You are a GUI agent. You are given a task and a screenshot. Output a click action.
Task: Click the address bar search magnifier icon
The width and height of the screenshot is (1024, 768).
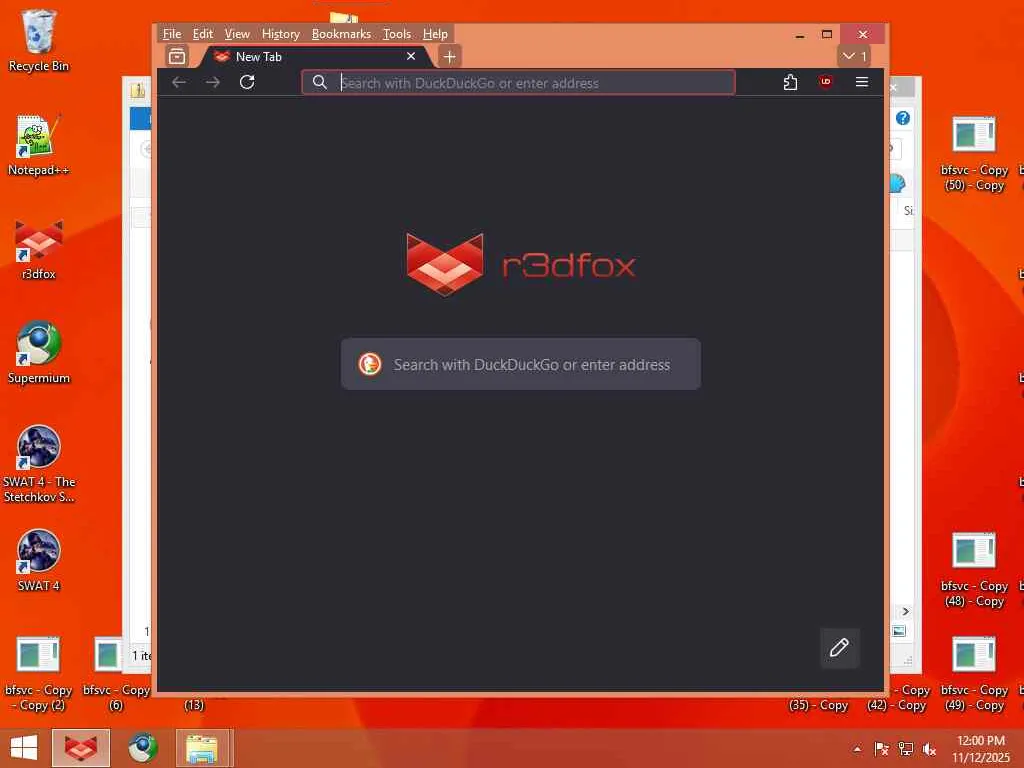pyautogui.click(x=319, y=82)
